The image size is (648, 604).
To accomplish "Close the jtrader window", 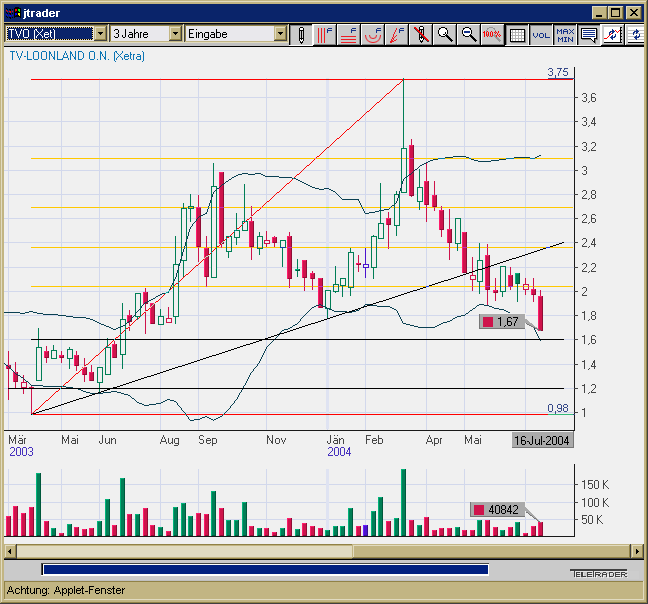I will (633, 13).
